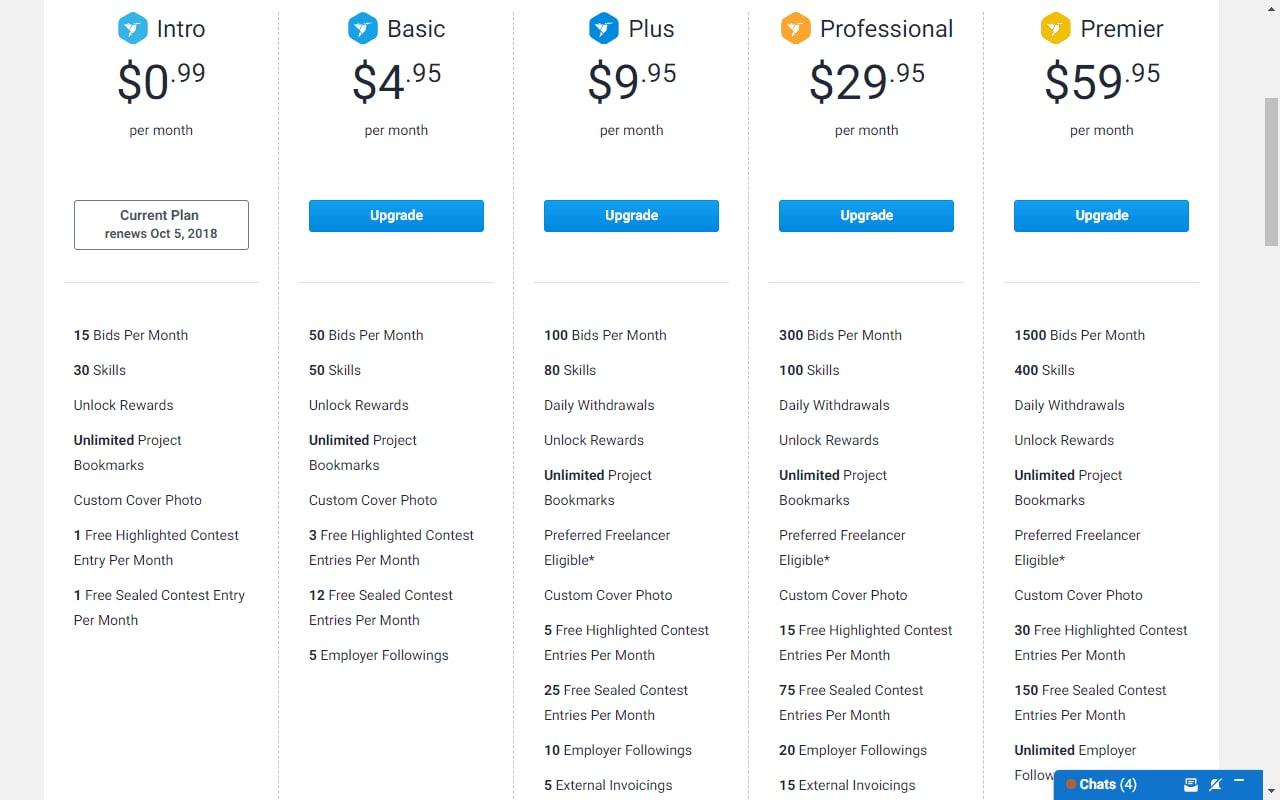
Task: Click the Plus plan hummingbird icon
Action: (604, 29)
